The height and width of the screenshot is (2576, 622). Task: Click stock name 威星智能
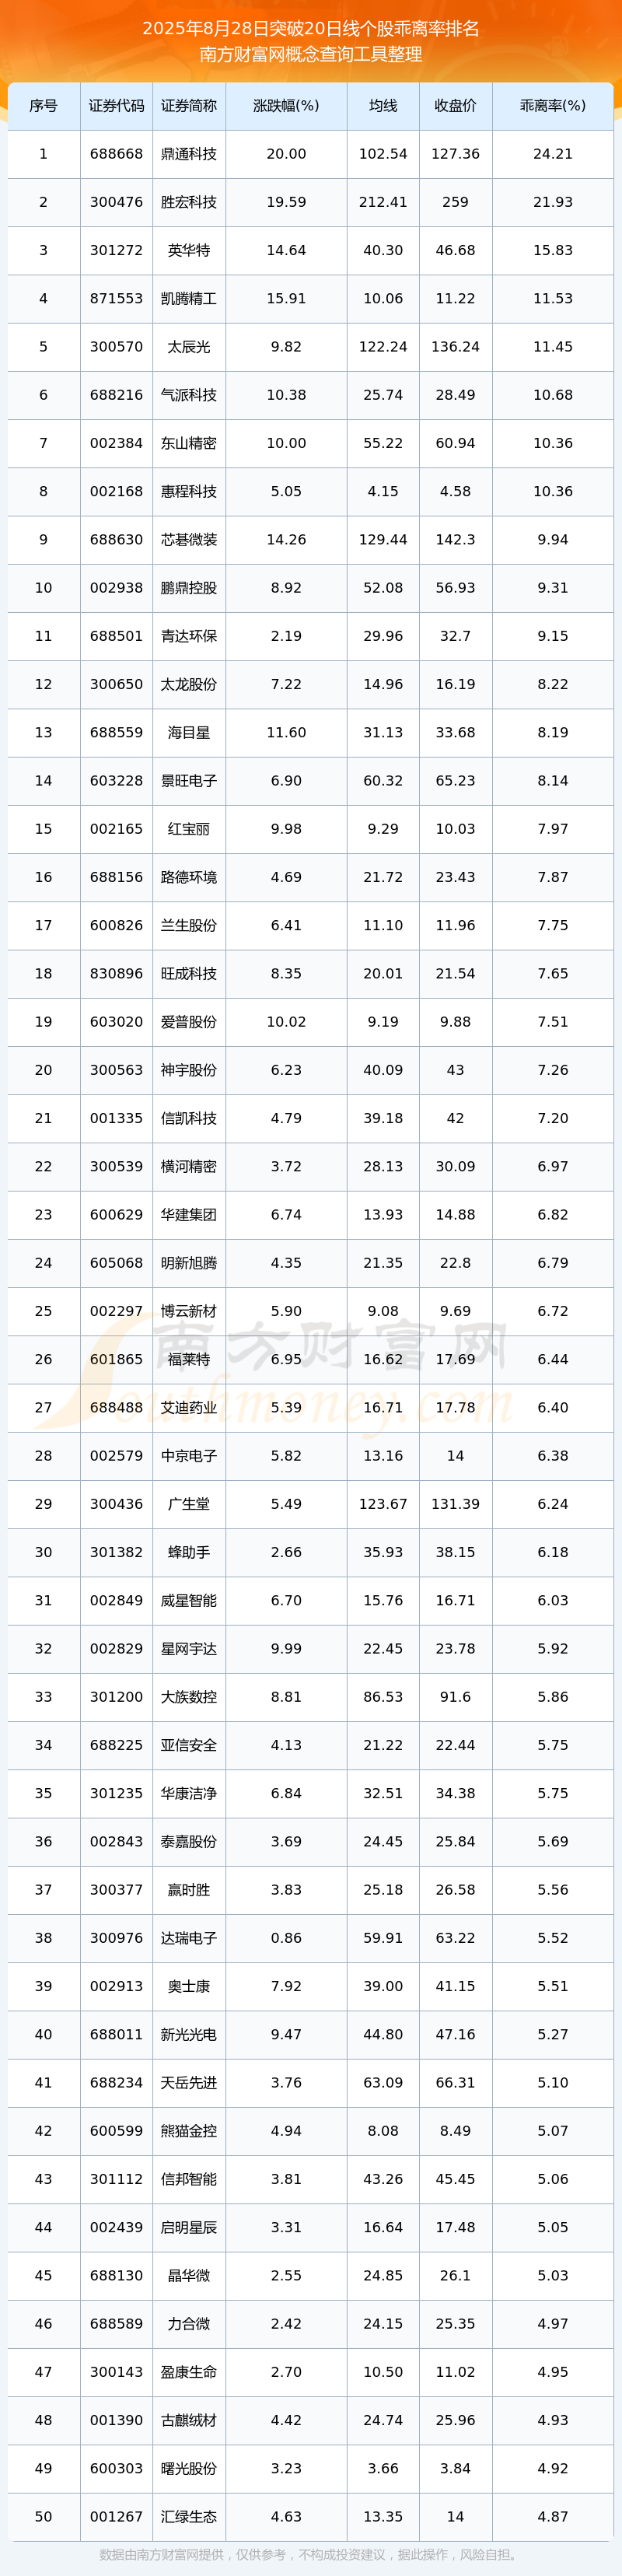[x=189, y=1601]
